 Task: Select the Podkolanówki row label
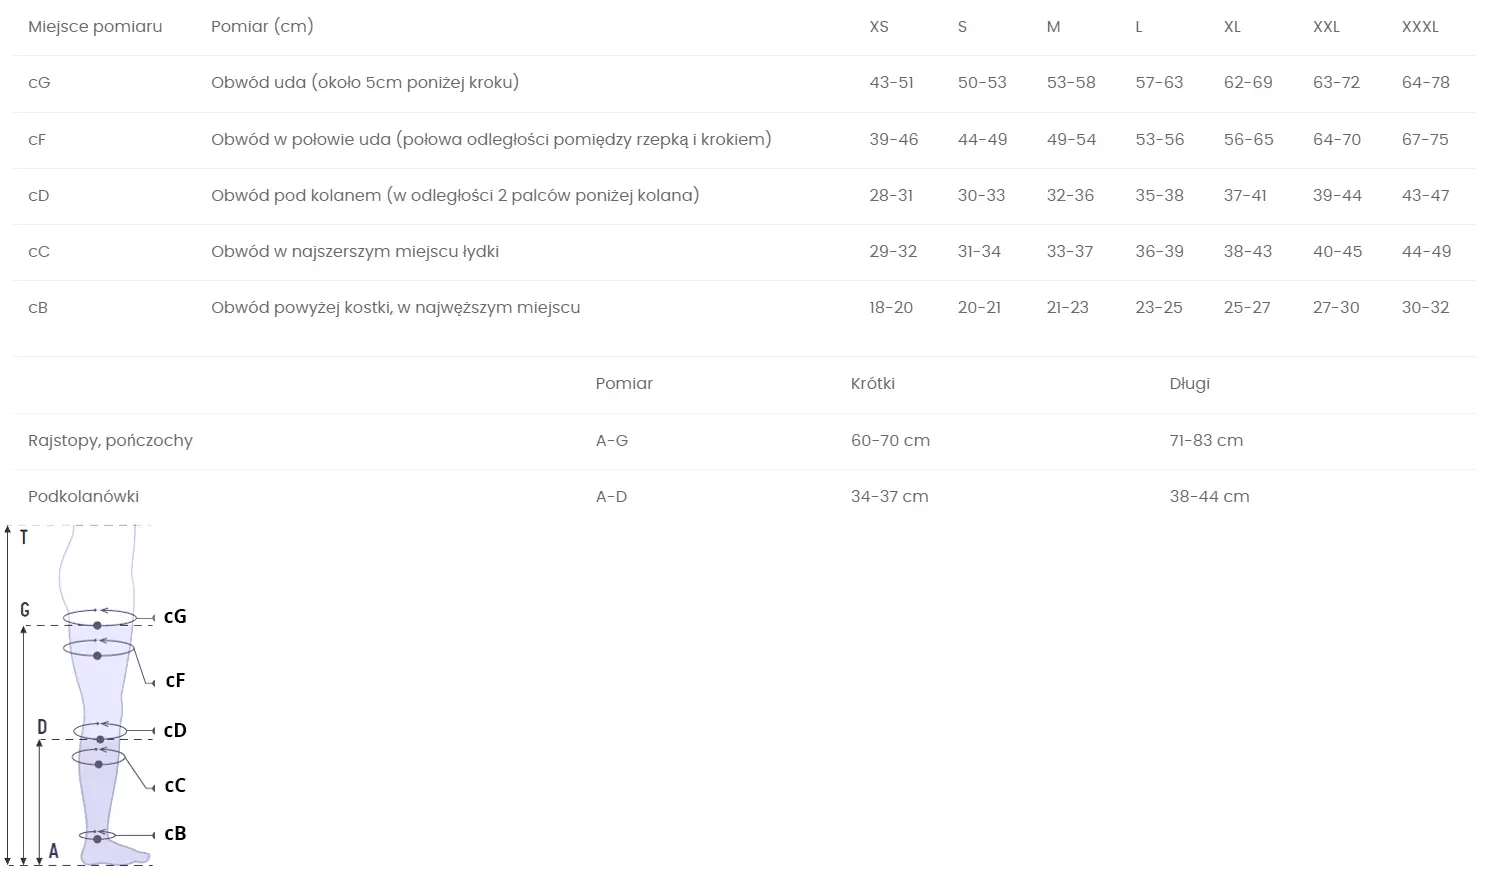pyautogui.click(x=83, y=497)
